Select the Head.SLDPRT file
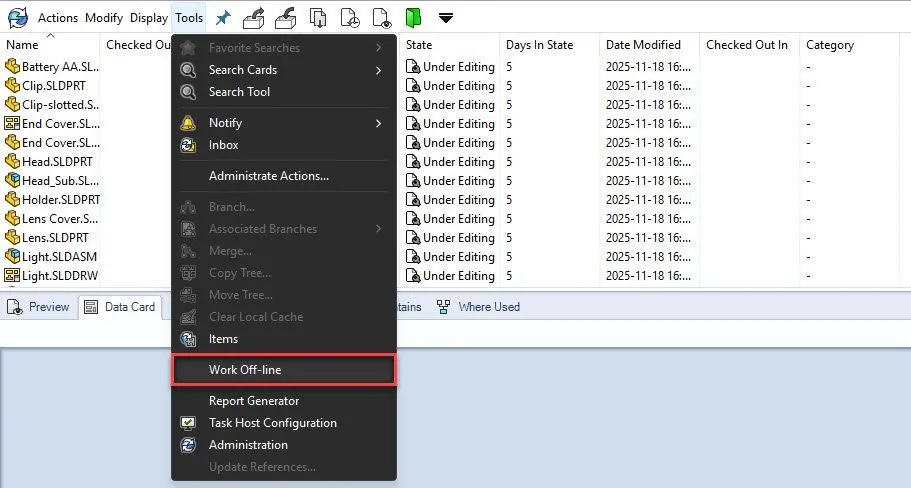The height and width of the screenshot is (488, 911). click(x=48, y=162)
